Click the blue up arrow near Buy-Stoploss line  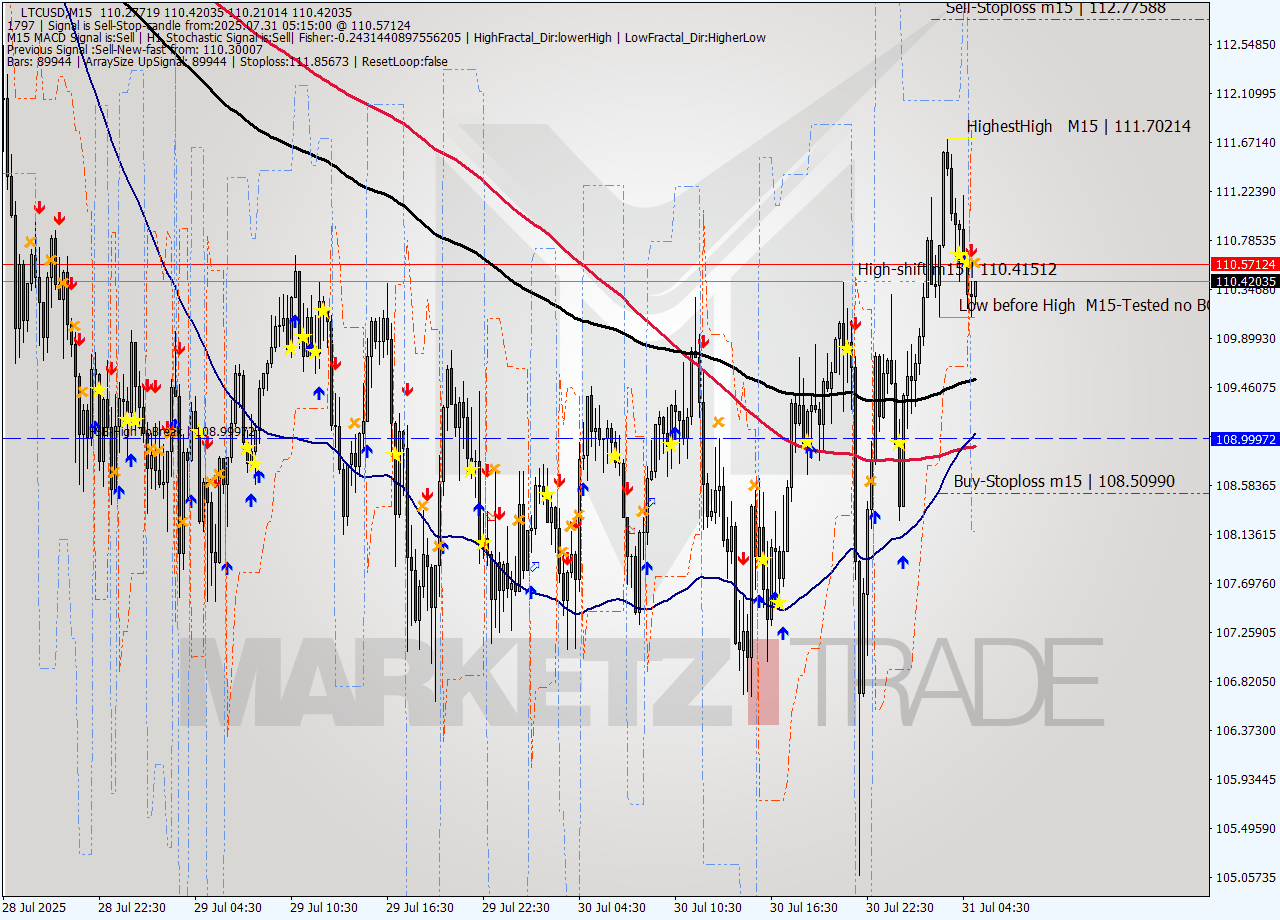tap(903, 562)
